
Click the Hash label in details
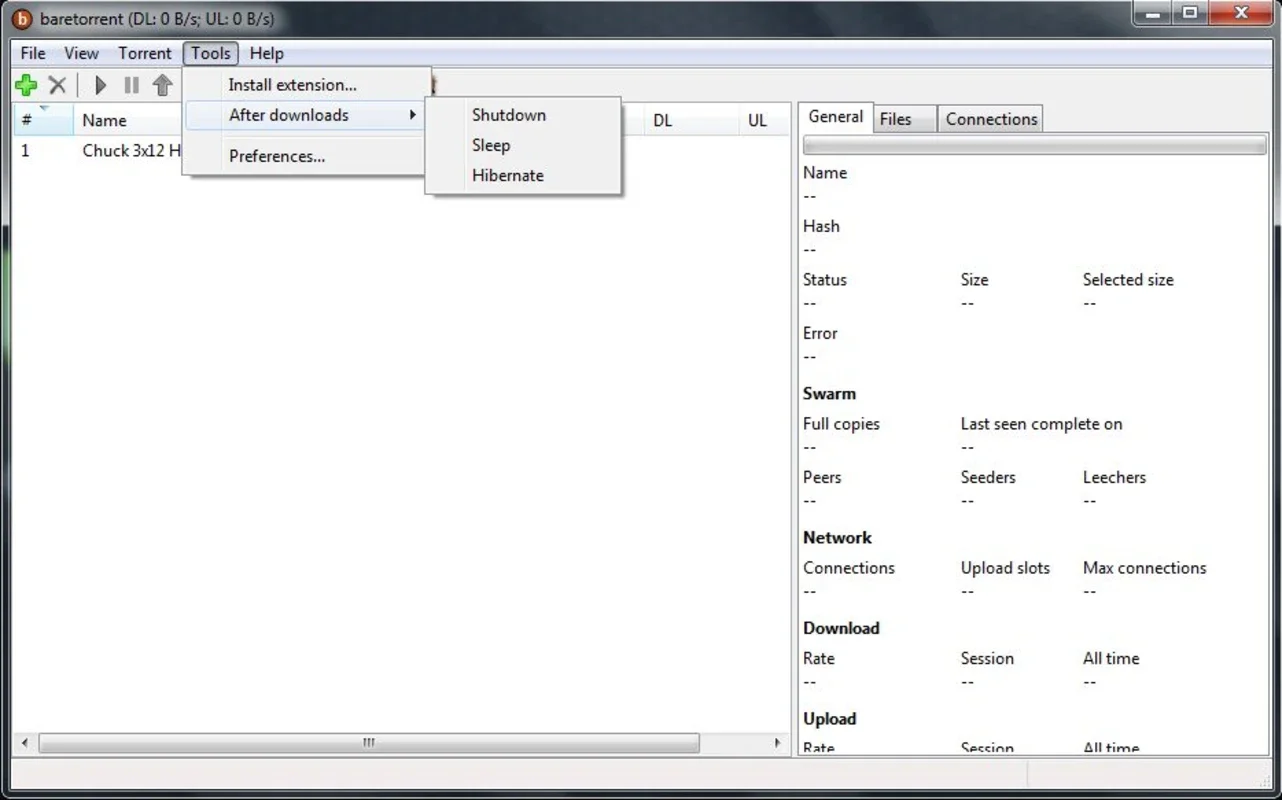[821, 226]
